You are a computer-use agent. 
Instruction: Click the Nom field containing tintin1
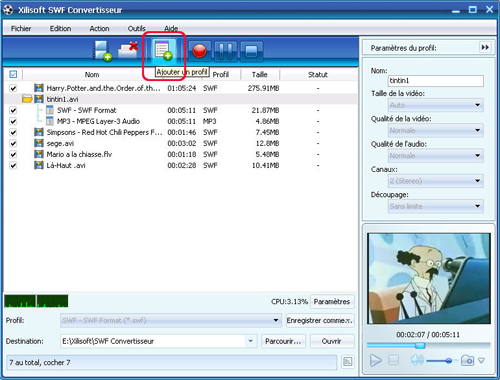[x=436, y=80]
